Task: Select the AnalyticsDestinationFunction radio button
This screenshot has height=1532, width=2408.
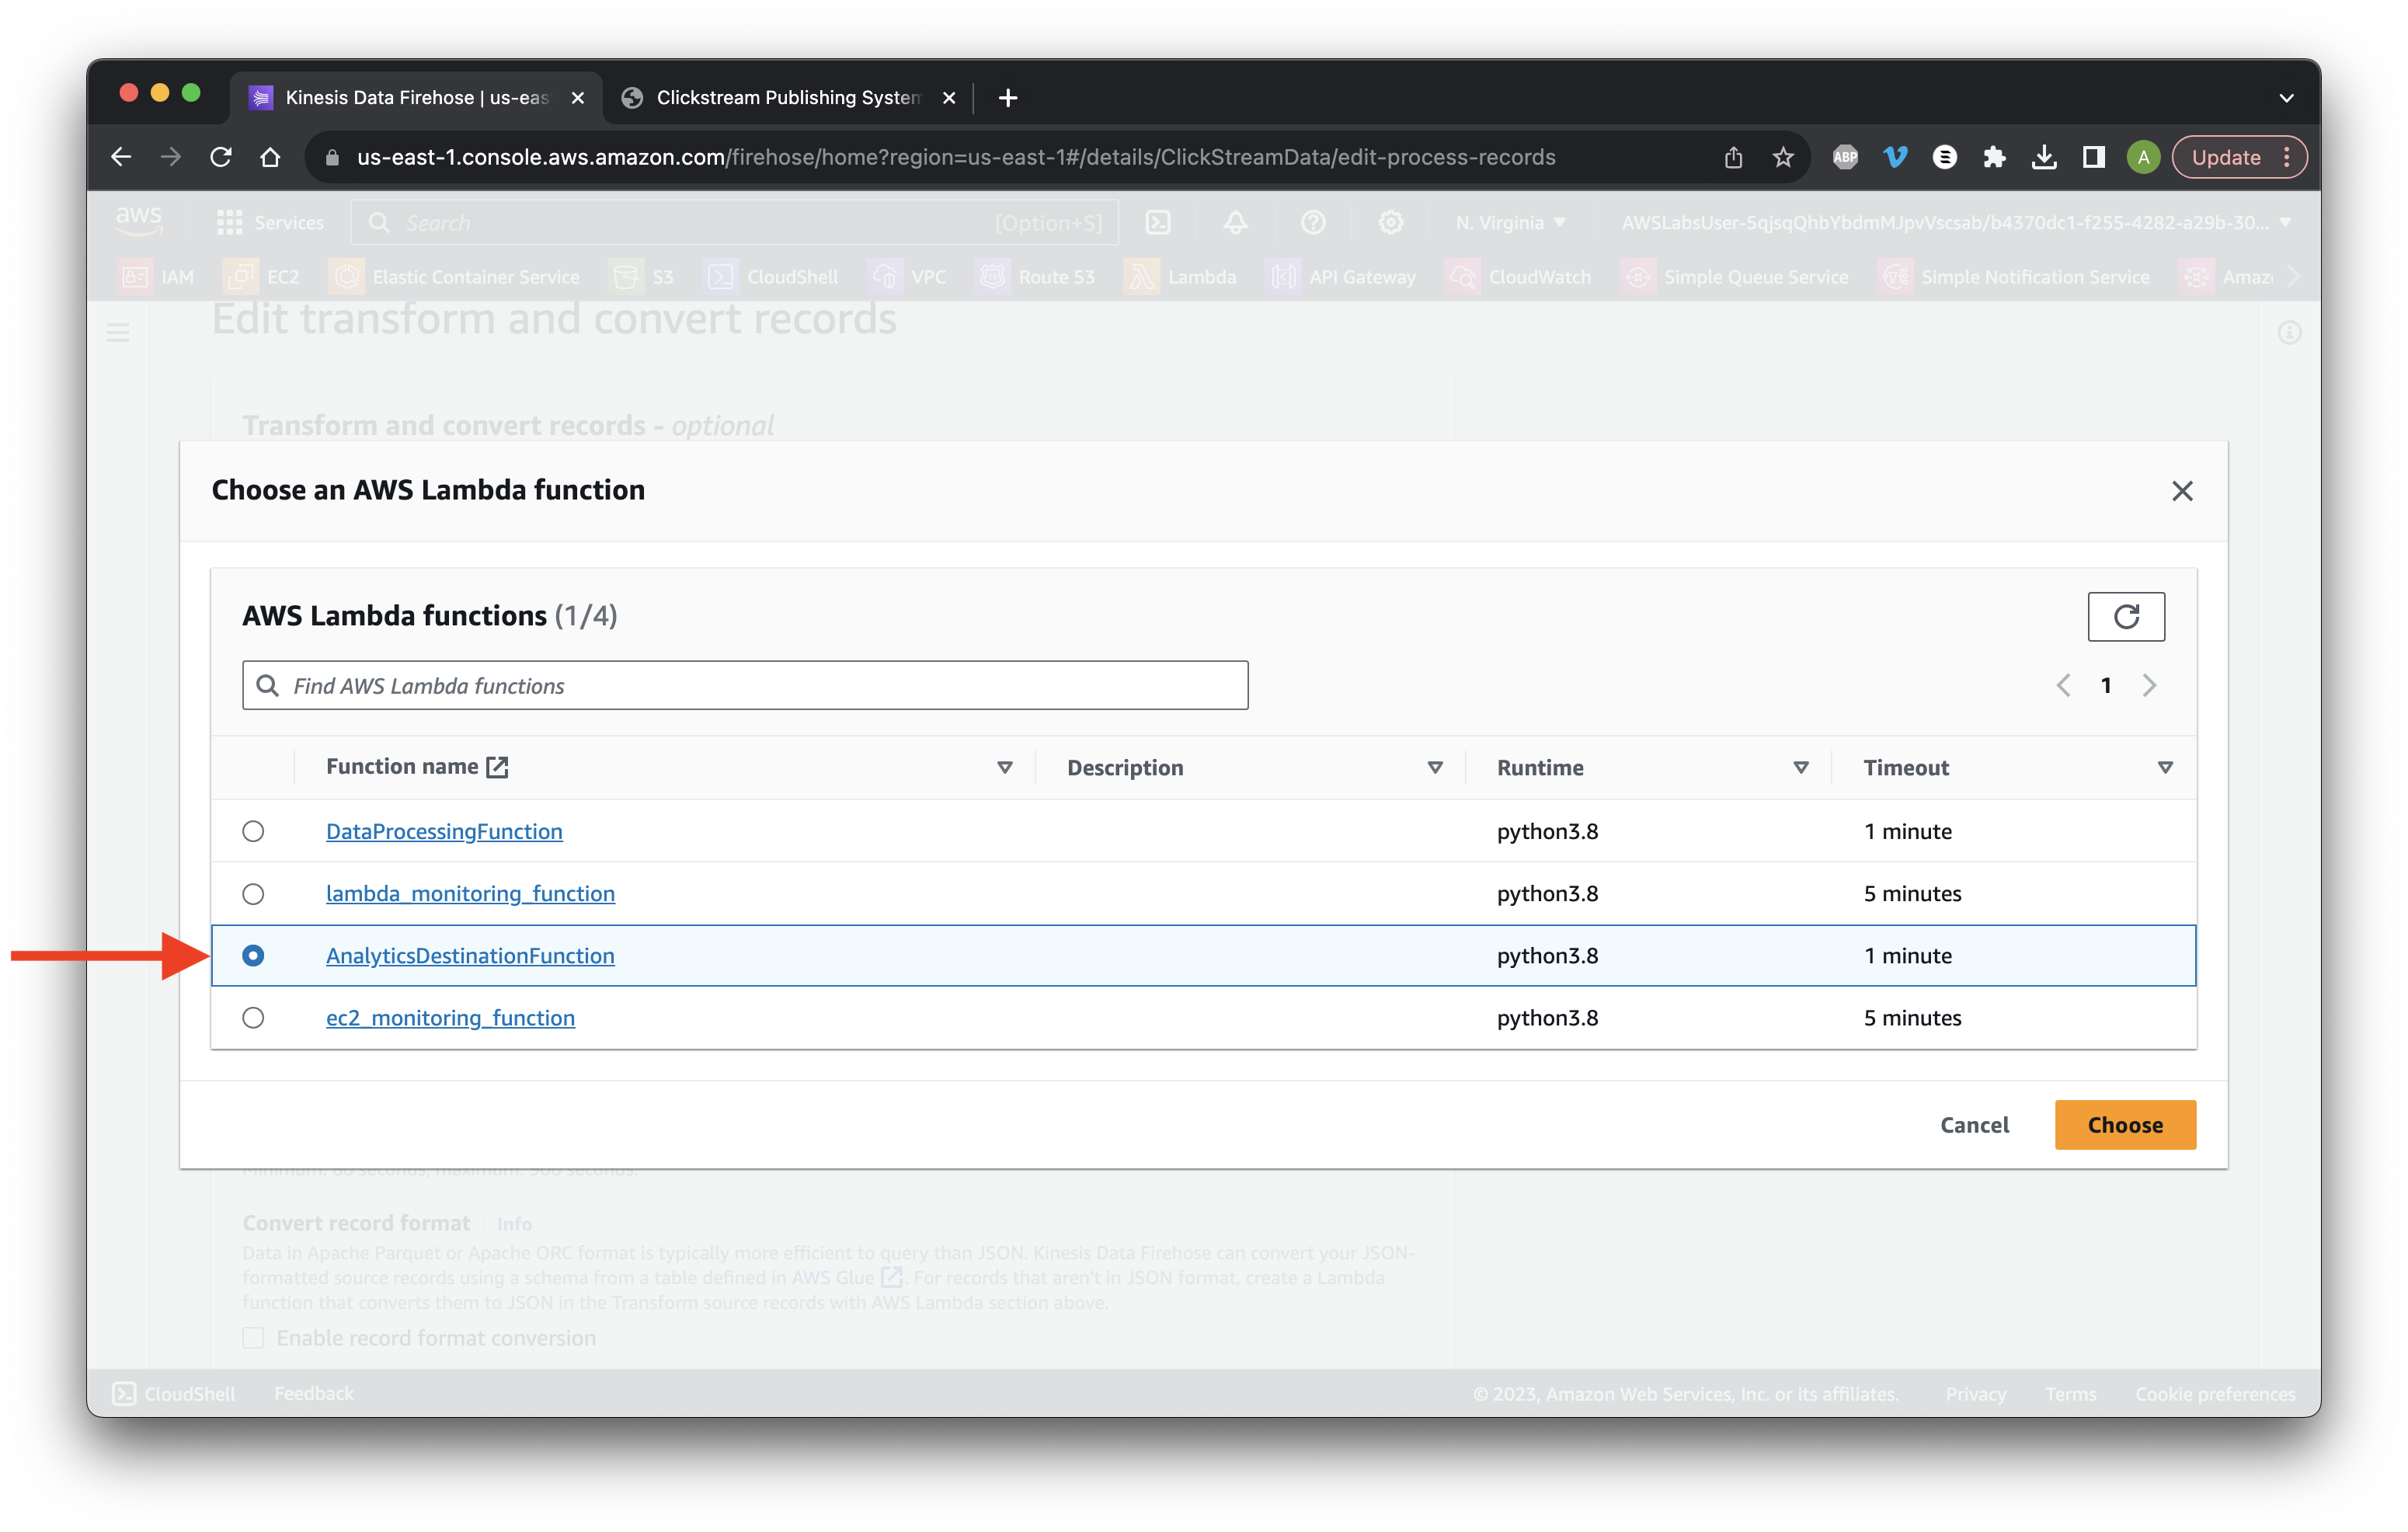Action: (x=253, y=956)
